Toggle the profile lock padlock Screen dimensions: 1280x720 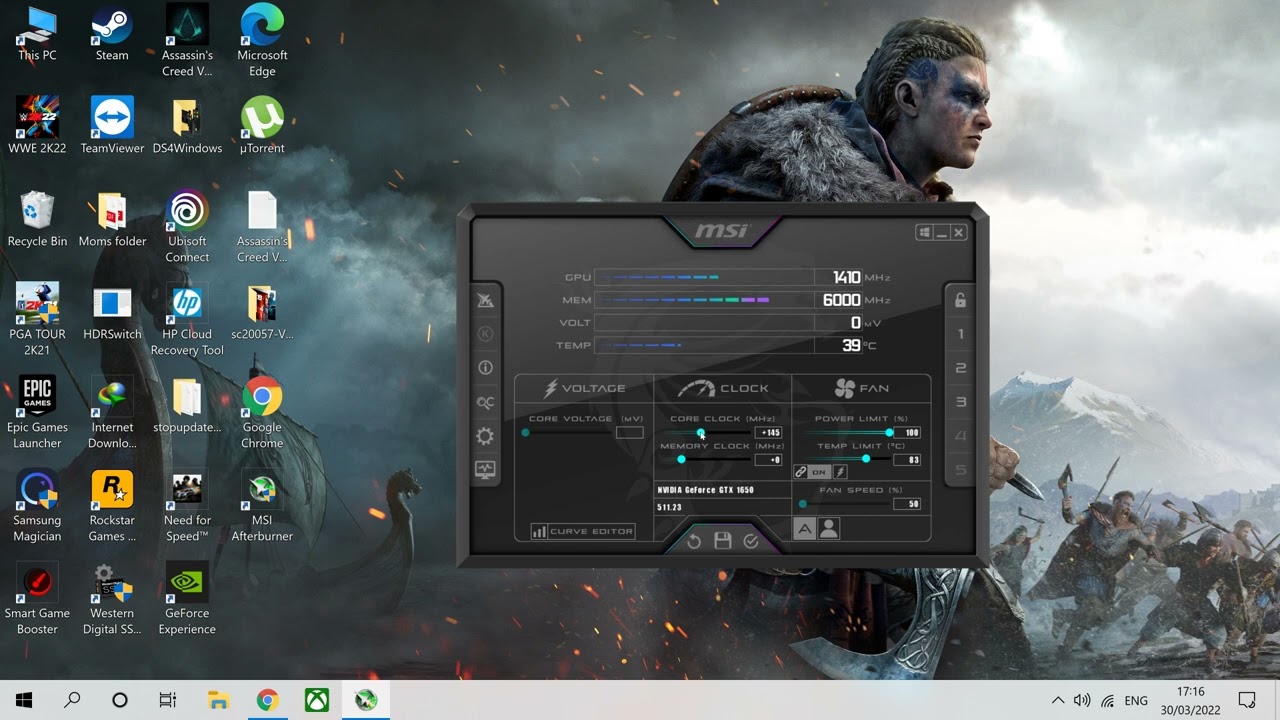tap(960, 300)
